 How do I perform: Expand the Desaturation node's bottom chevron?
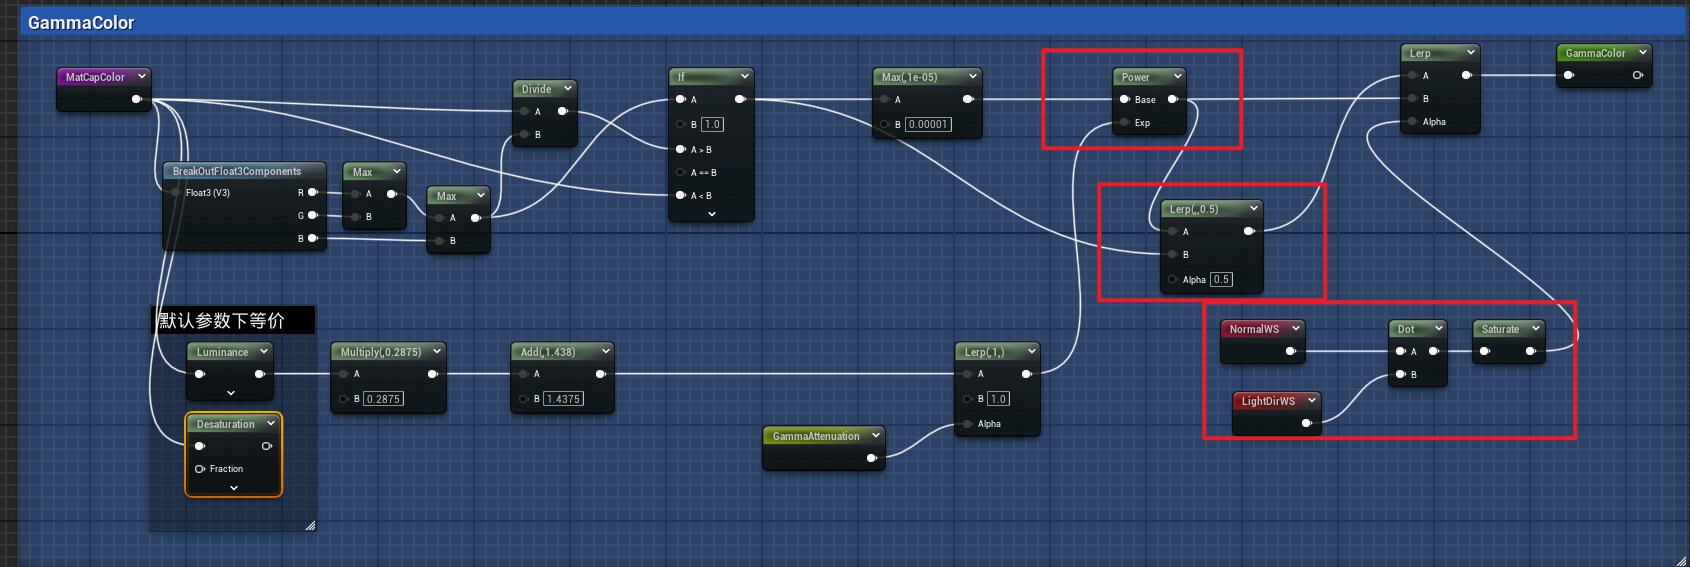coord(233,488)
